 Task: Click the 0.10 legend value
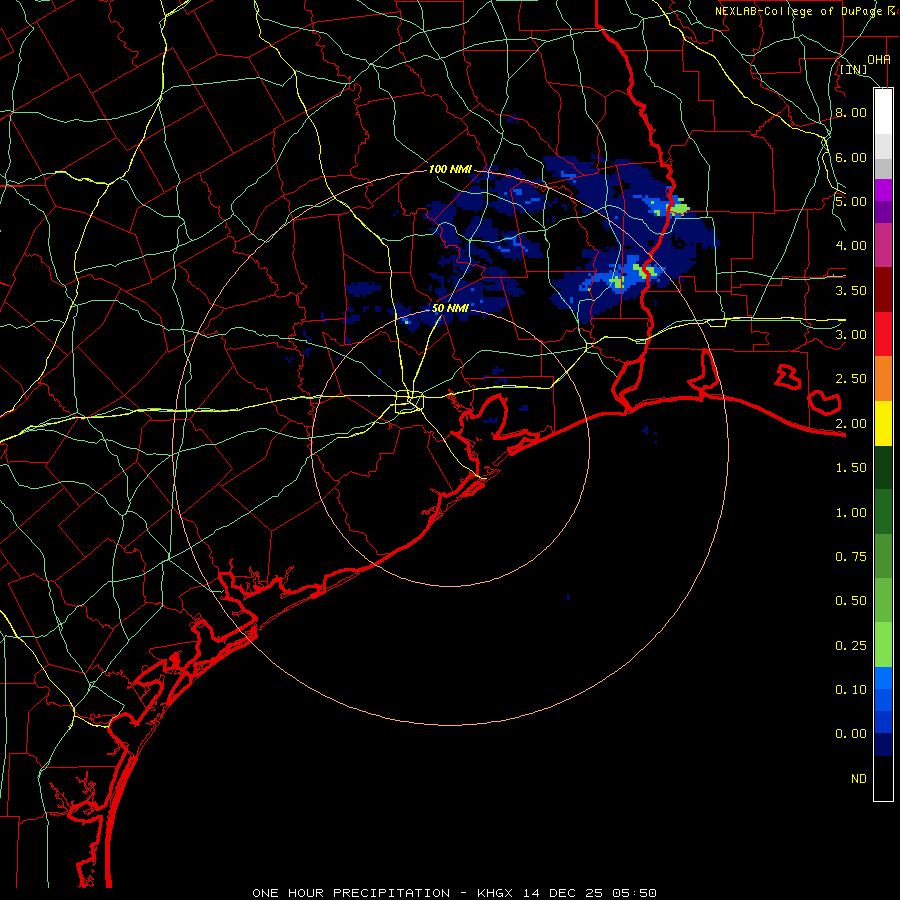tap(851, 690)
